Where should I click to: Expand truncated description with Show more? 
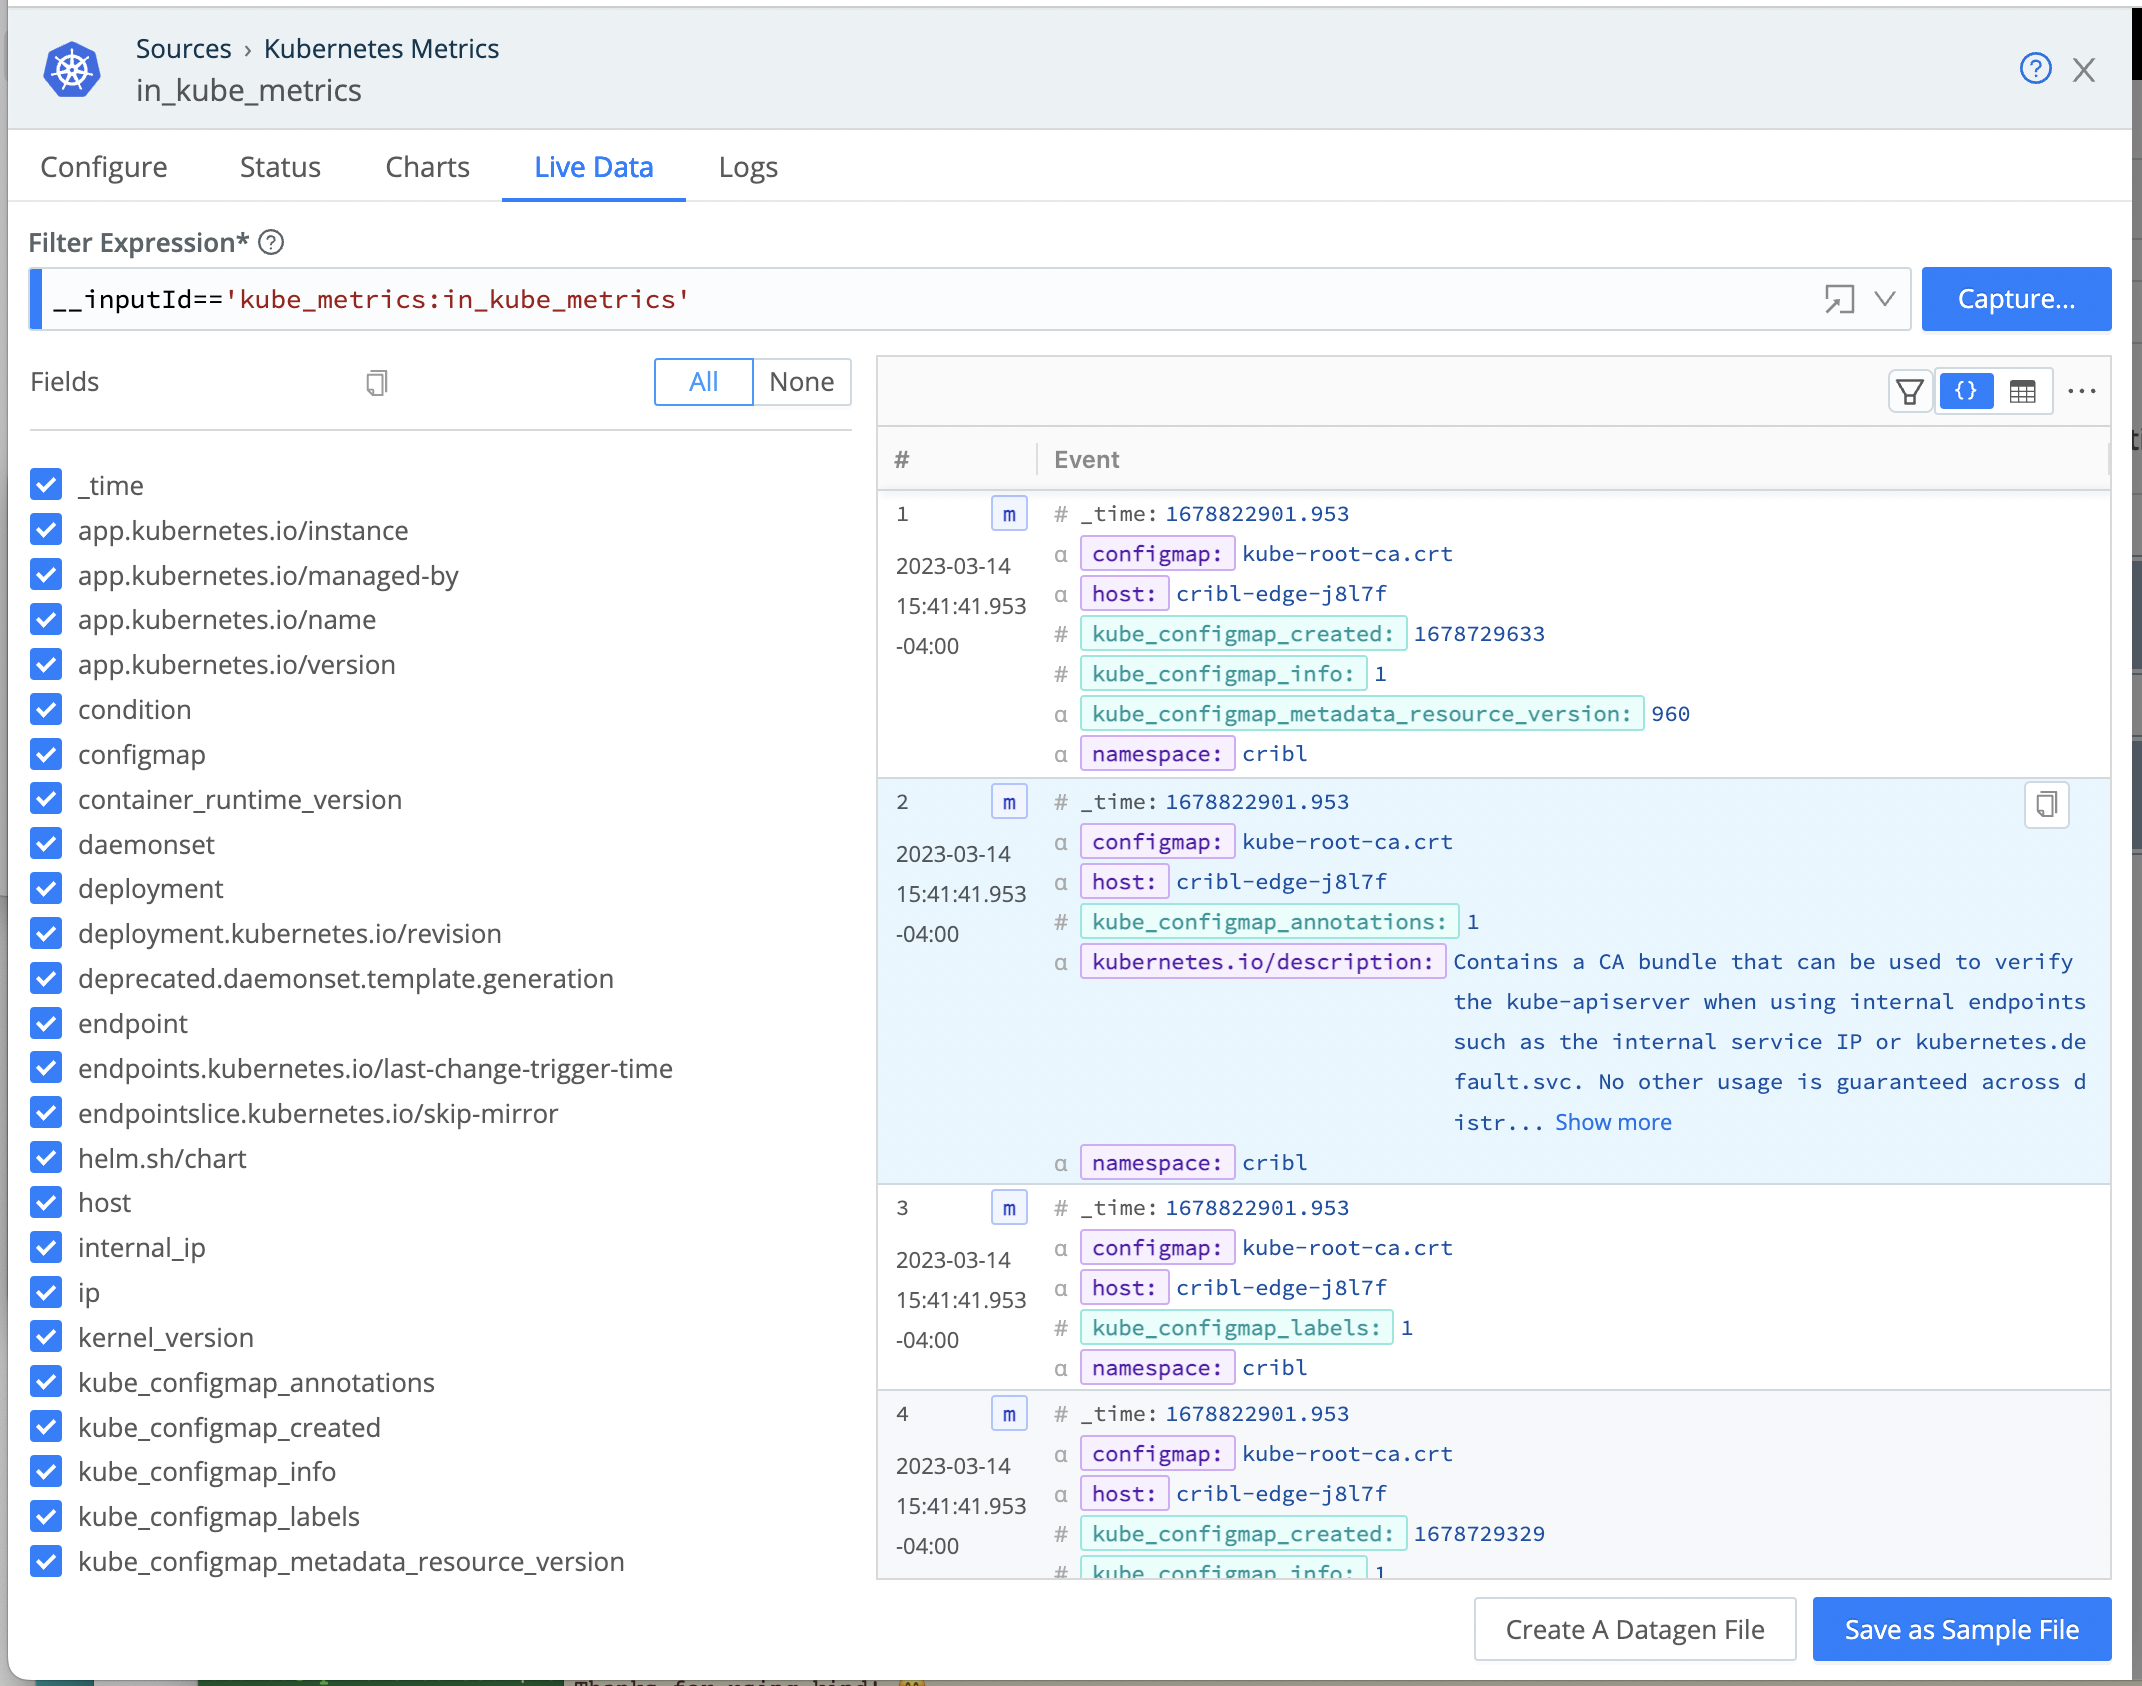1613,1122
